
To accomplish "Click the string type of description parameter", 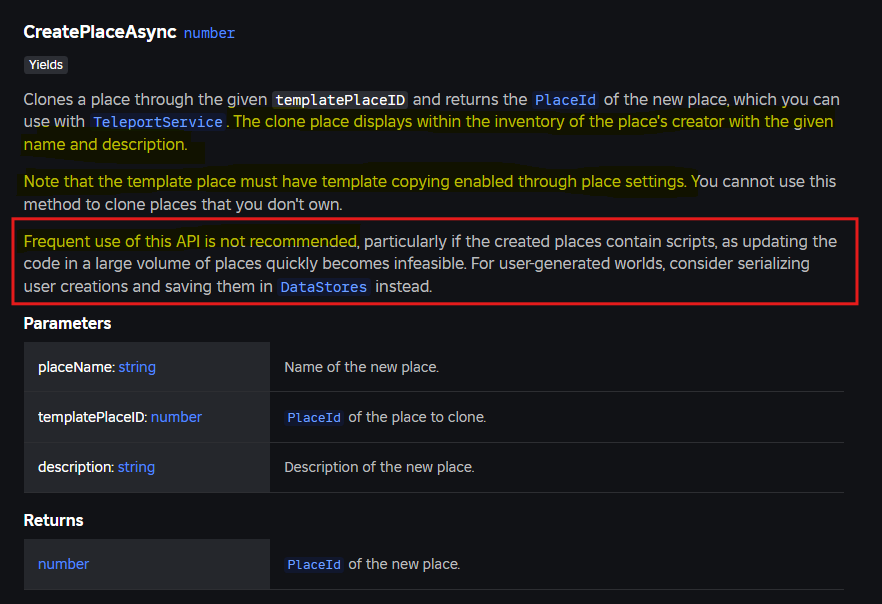I will (x=136, y=467).
